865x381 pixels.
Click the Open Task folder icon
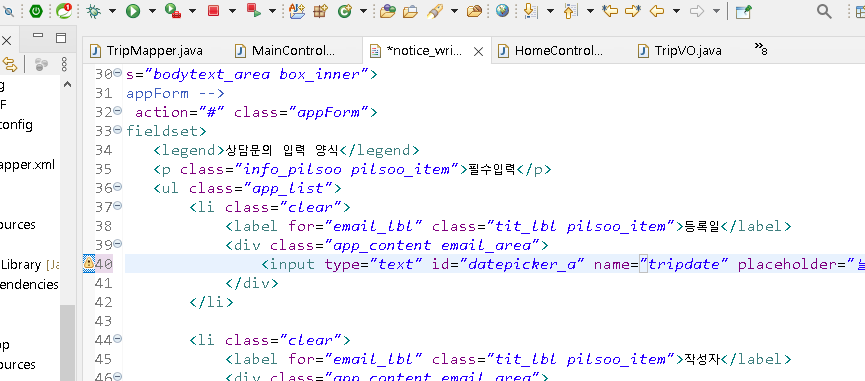(410, 10)
